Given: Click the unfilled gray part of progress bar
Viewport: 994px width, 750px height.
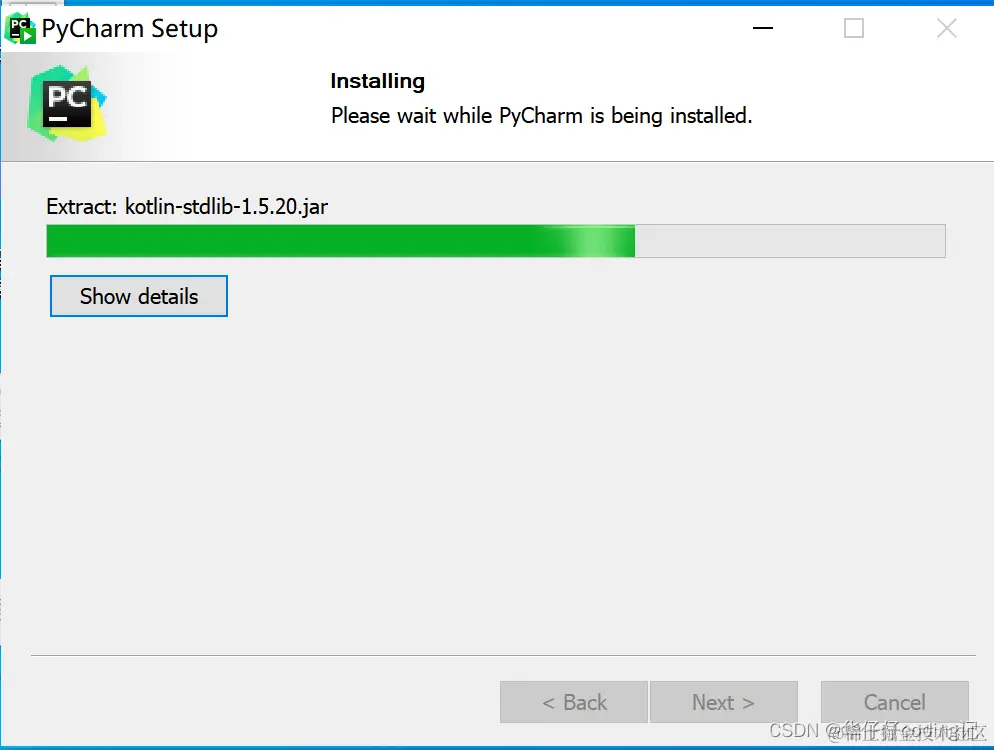Looking at the screenshot, I should 790,241.
